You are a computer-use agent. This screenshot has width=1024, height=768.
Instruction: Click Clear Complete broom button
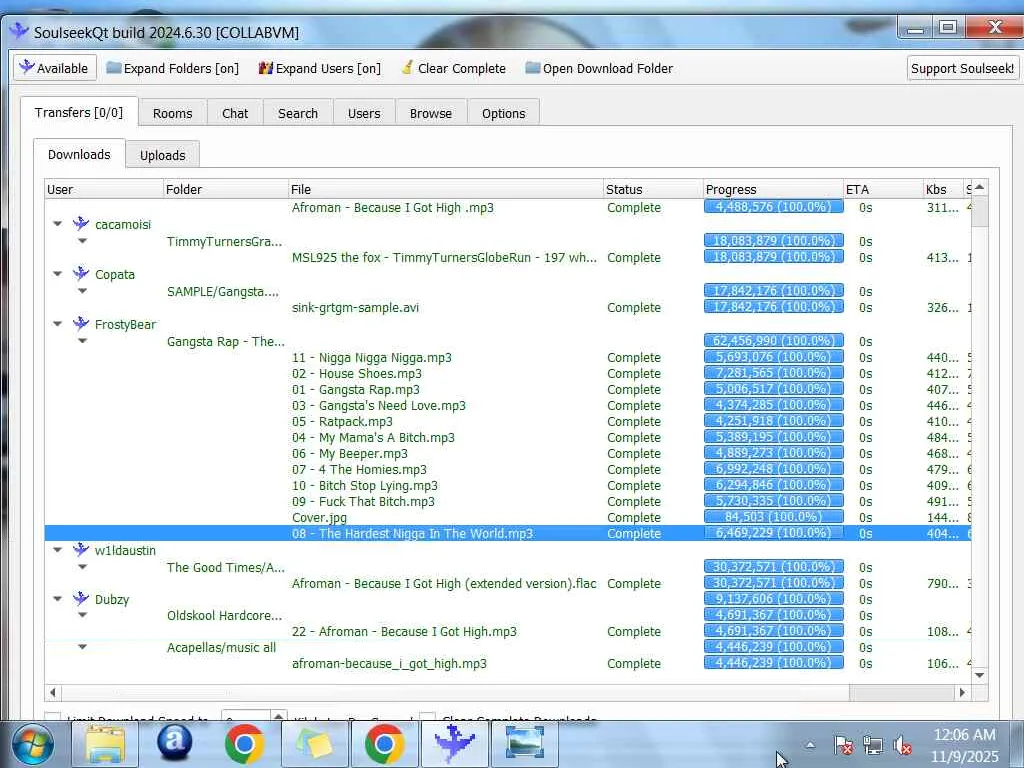click(454, 68)
